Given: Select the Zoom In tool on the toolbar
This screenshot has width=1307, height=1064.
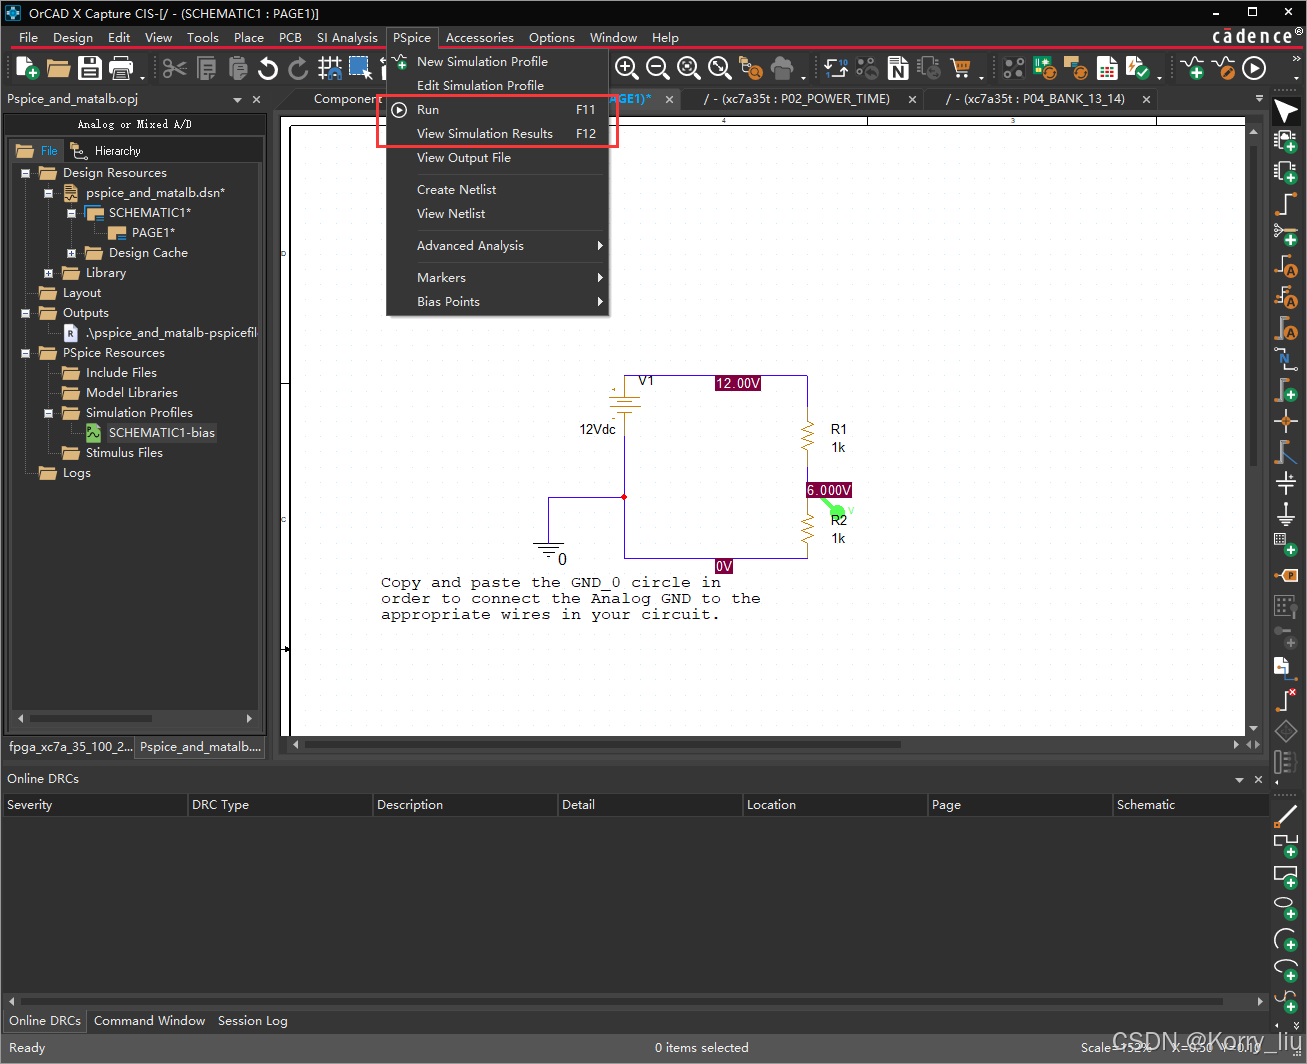Looking at the screenshot, I should point(626,68).
